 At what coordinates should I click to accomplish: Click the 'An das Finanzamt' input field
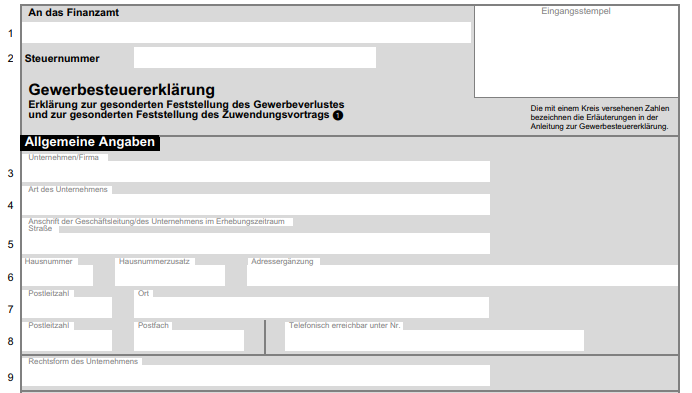point(246,33)
